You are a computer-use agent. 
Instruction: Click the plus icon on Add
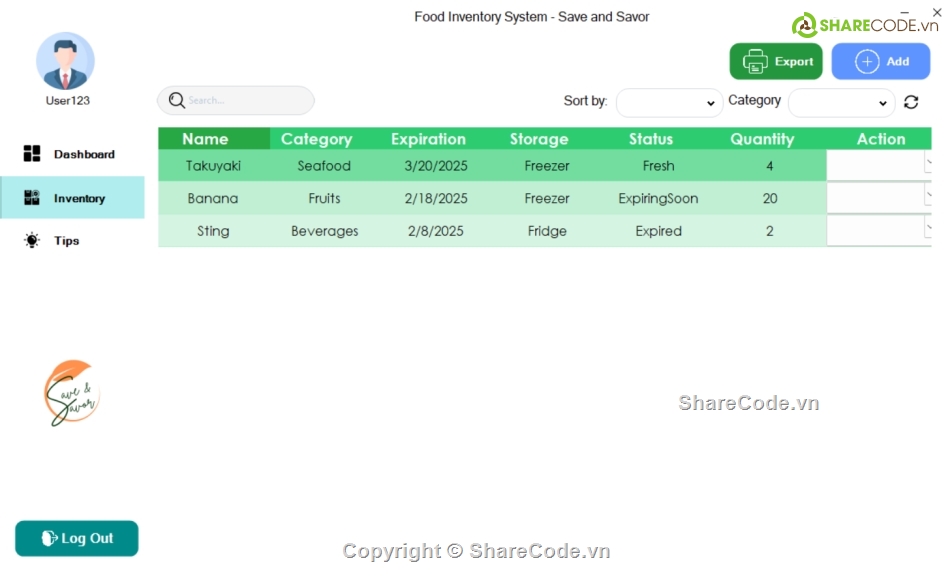point(867,61)
